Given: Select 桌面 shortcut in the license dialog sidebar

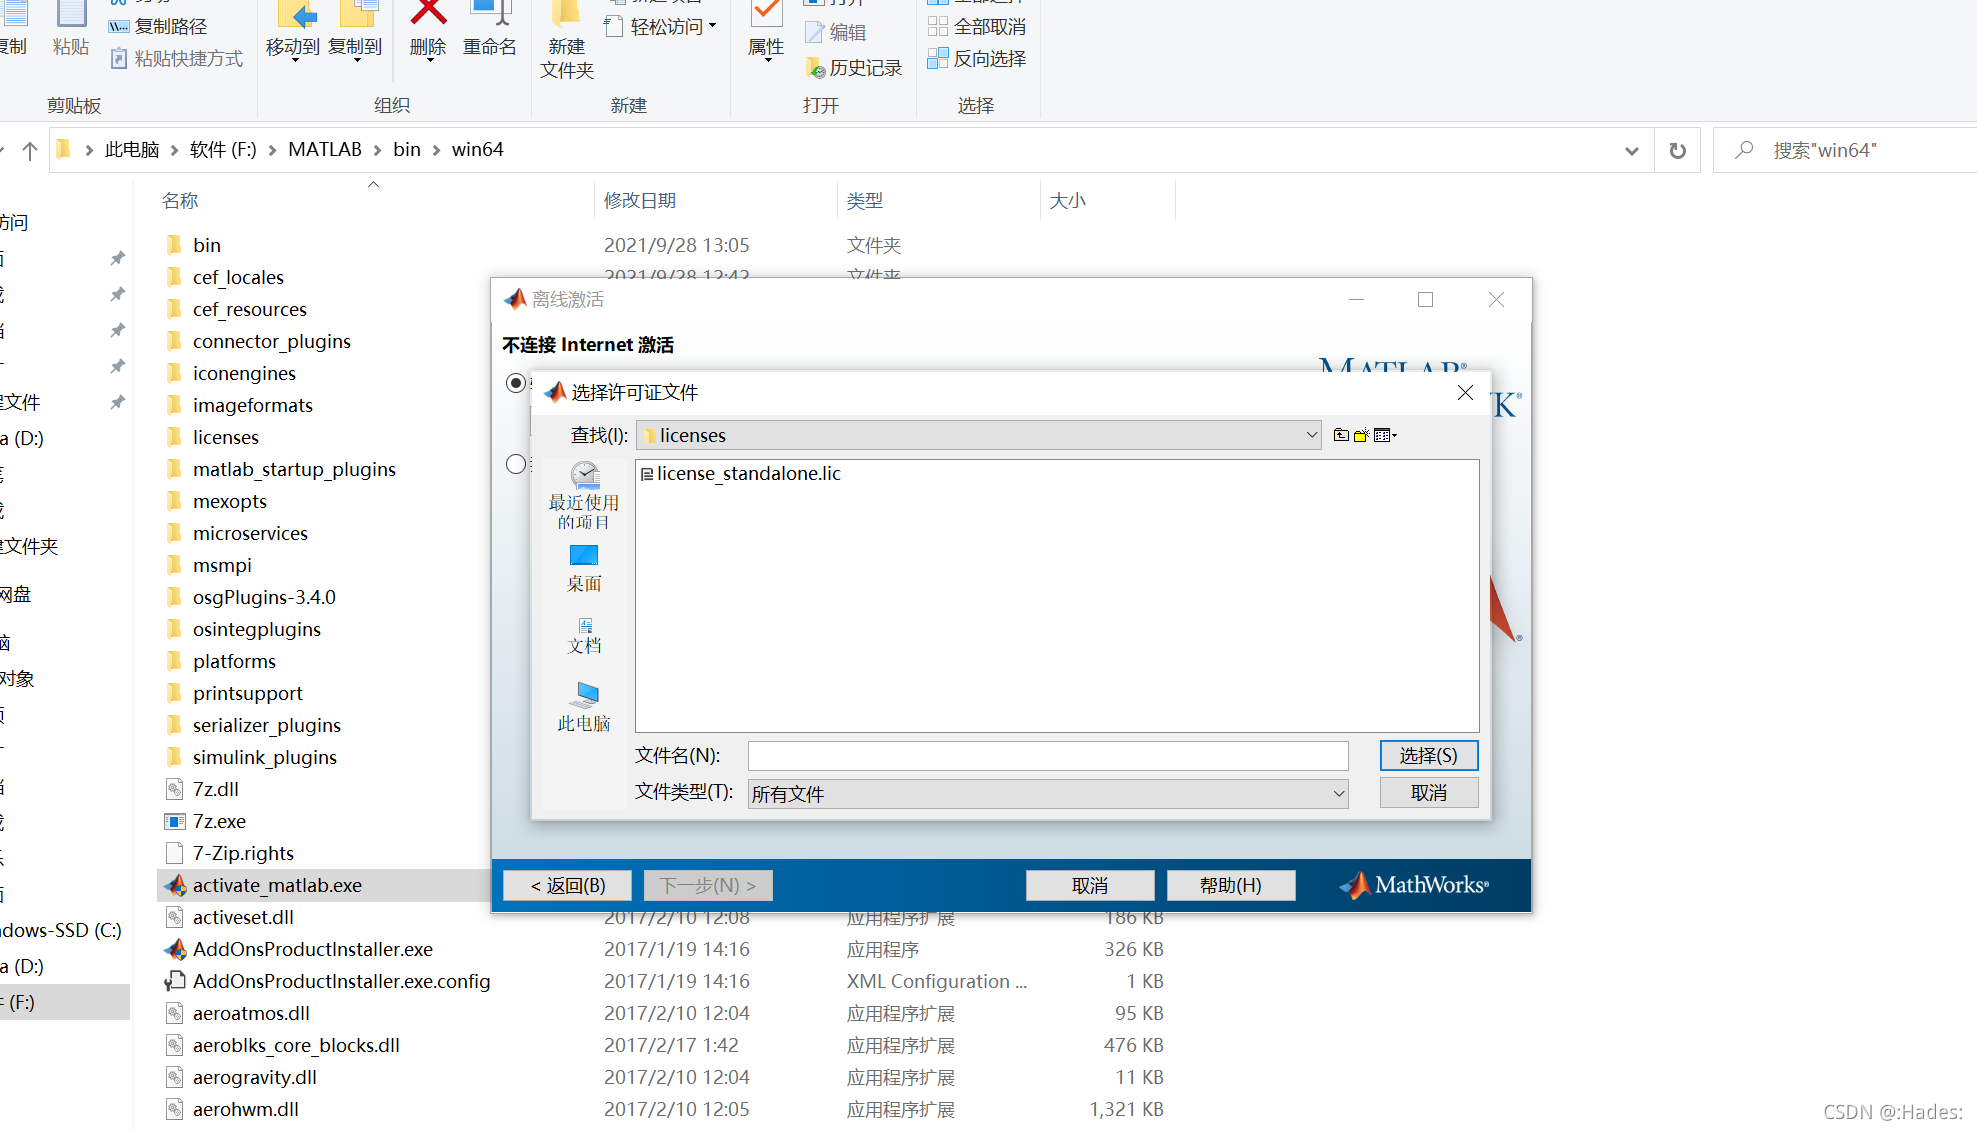Looking at the screenshot, I should click(x=584, y=567).
